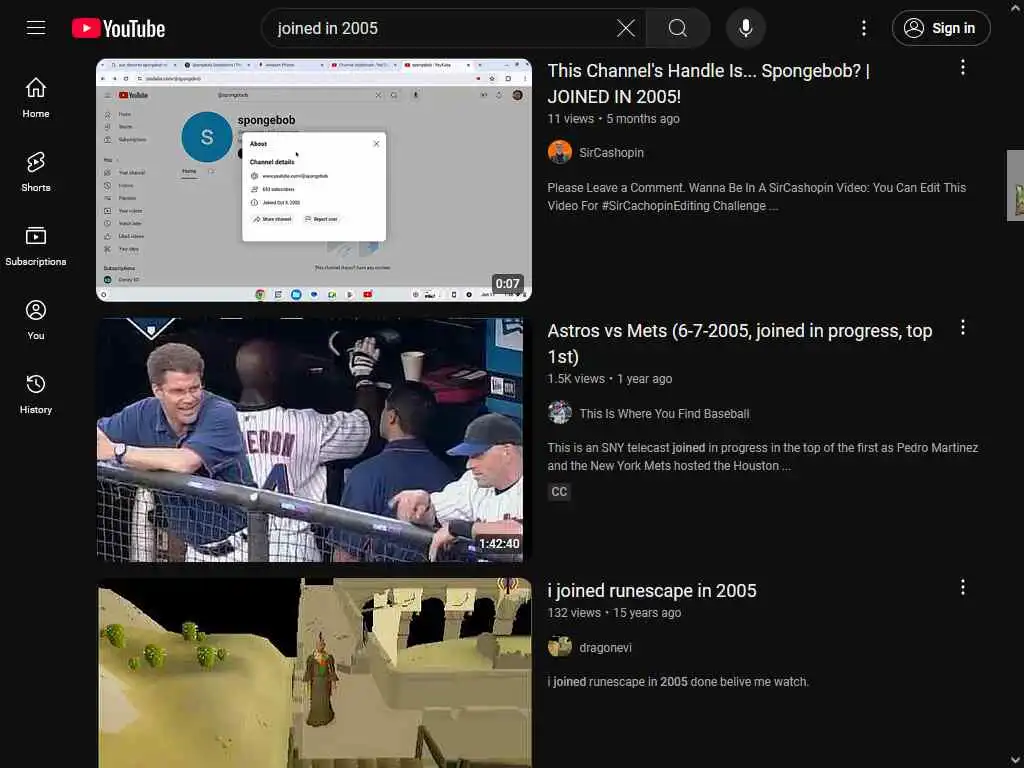The width and height of the screenshot is (1024, 768).
Task: Start voice search with microphone
Action: (745, 28)
